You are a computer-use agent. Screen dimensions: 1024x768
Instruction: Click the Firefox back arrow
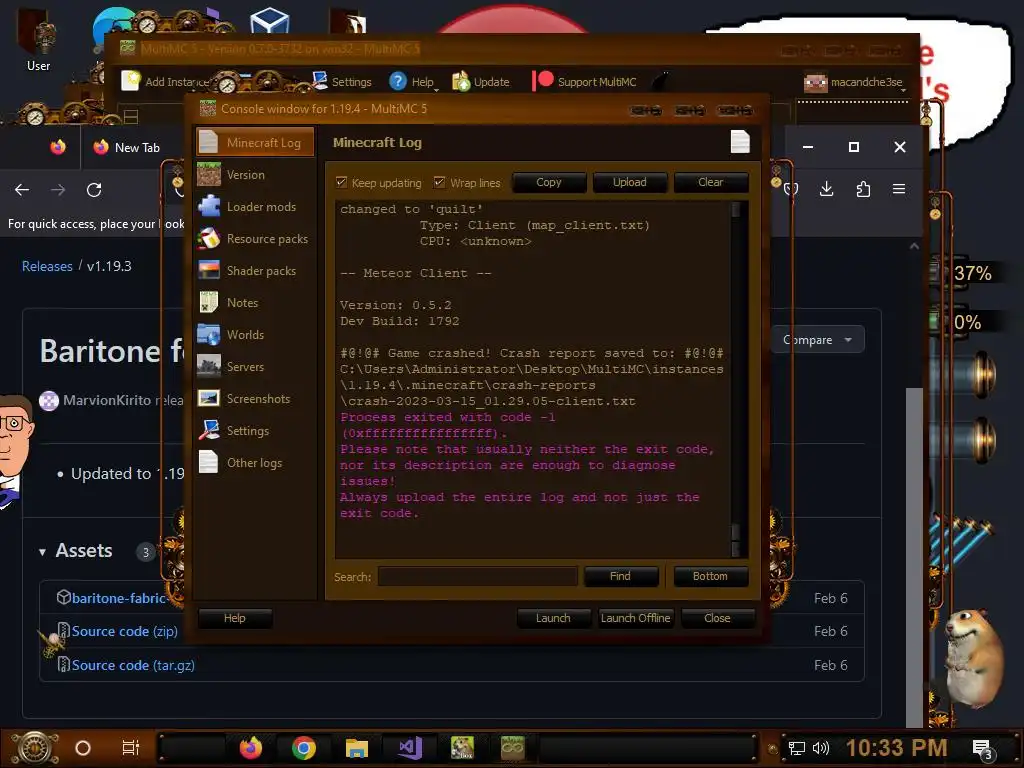tap(22, 189)
